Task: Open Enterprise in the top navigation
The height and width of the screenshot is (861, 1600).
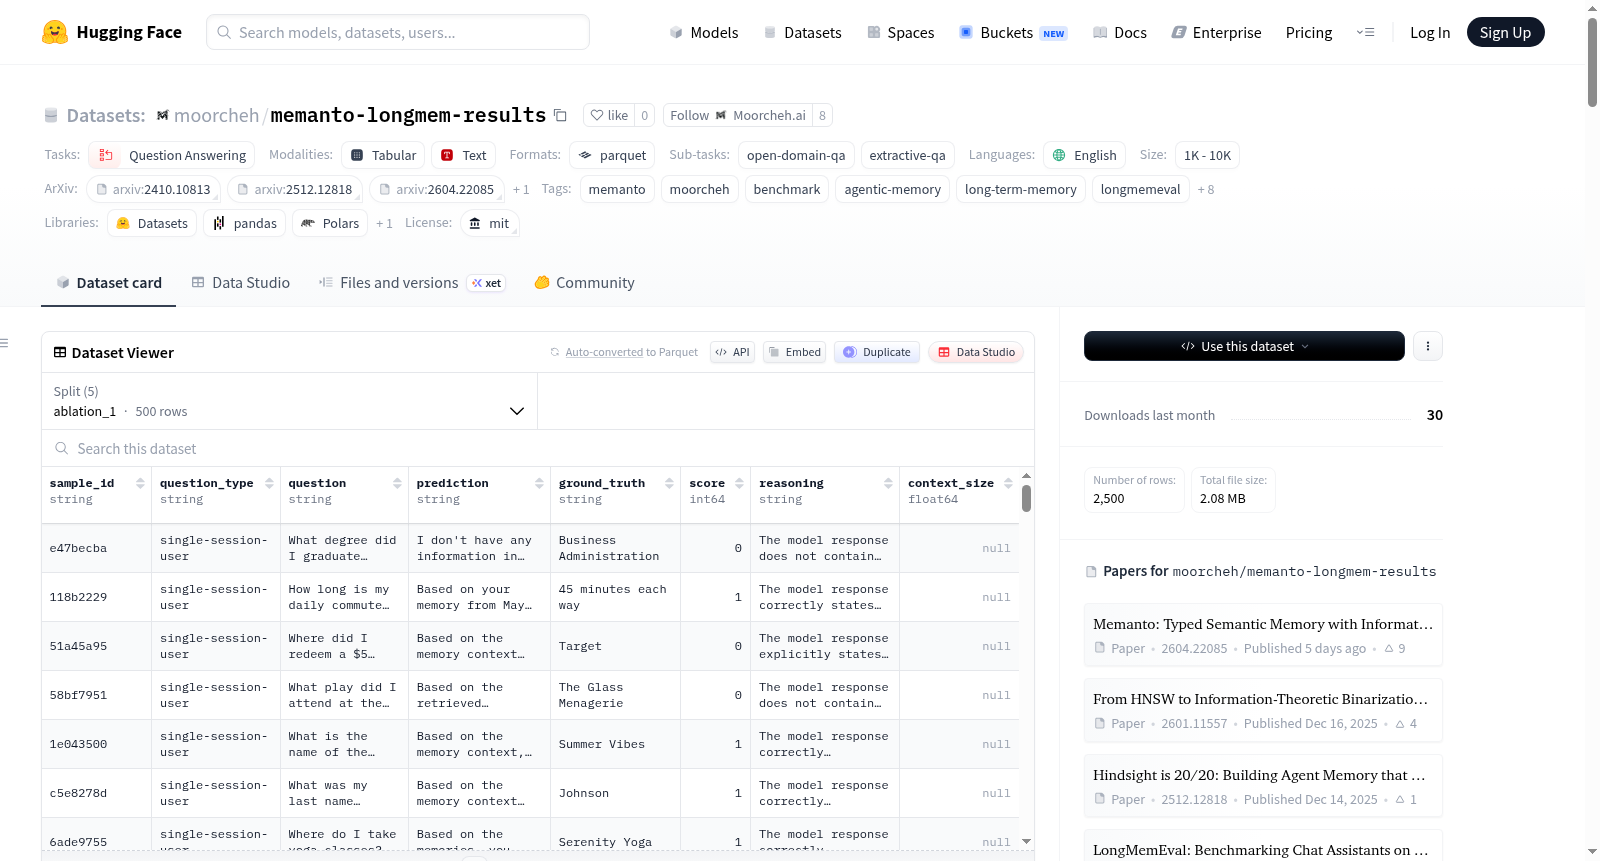Action: coord(1216,32)
